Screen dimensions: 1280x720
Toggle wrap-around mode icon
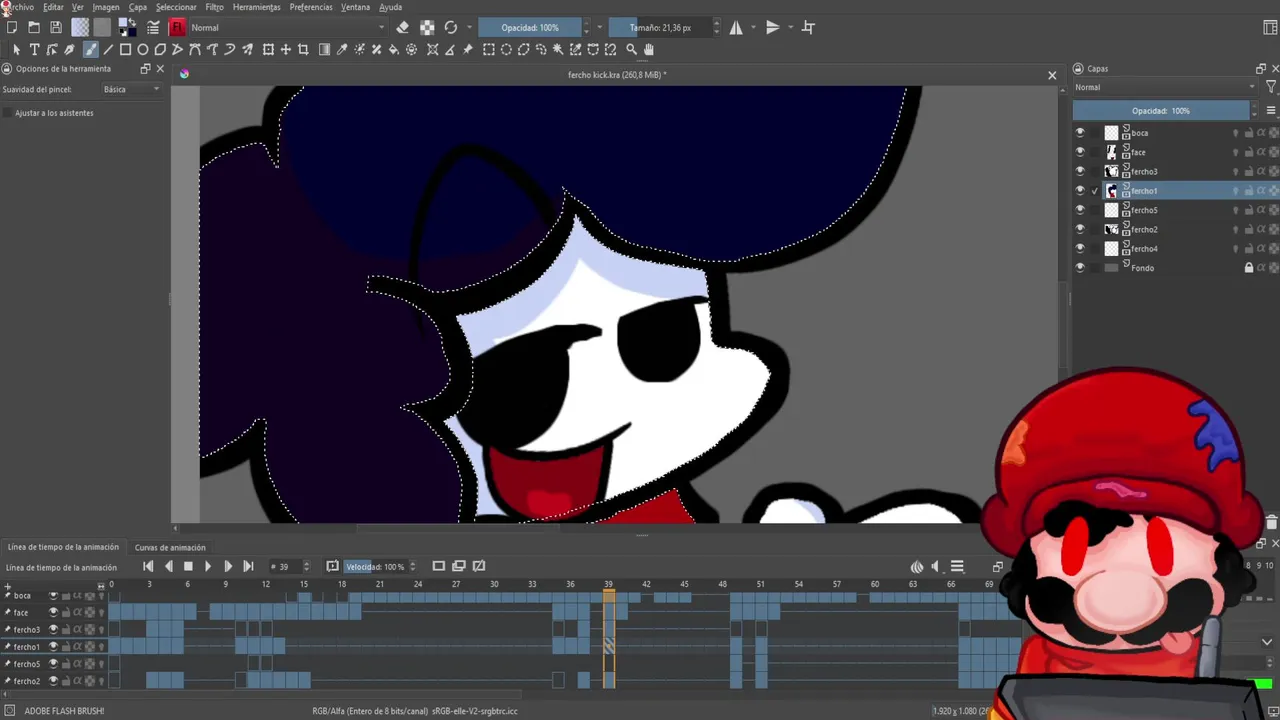(x=808, y=27)
